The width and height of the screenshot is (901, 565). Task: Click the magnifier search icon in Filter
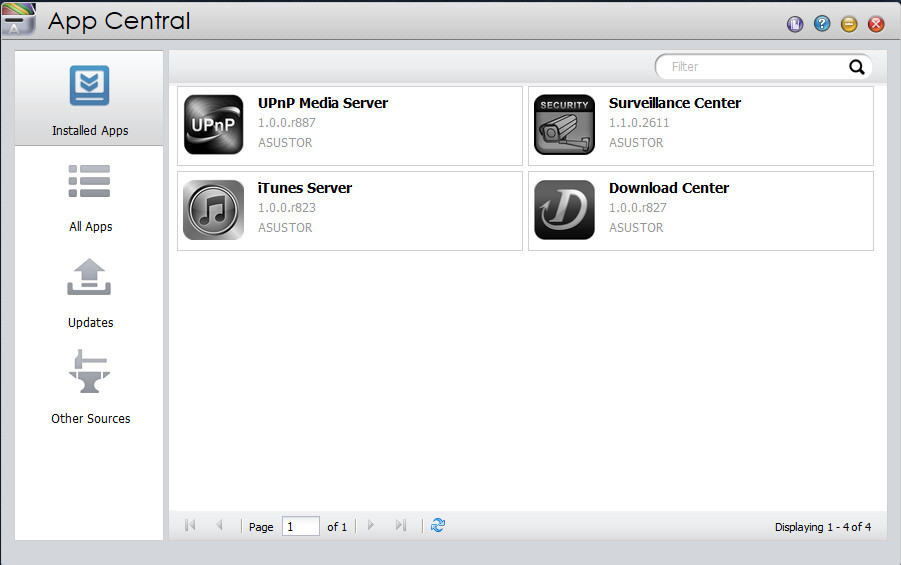coord(856,67)
